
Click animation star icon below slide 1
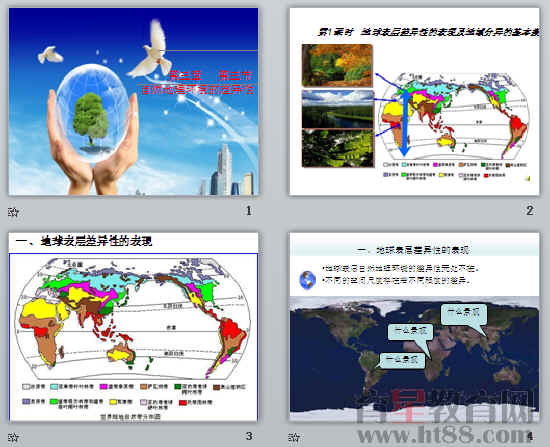point(13,212)
